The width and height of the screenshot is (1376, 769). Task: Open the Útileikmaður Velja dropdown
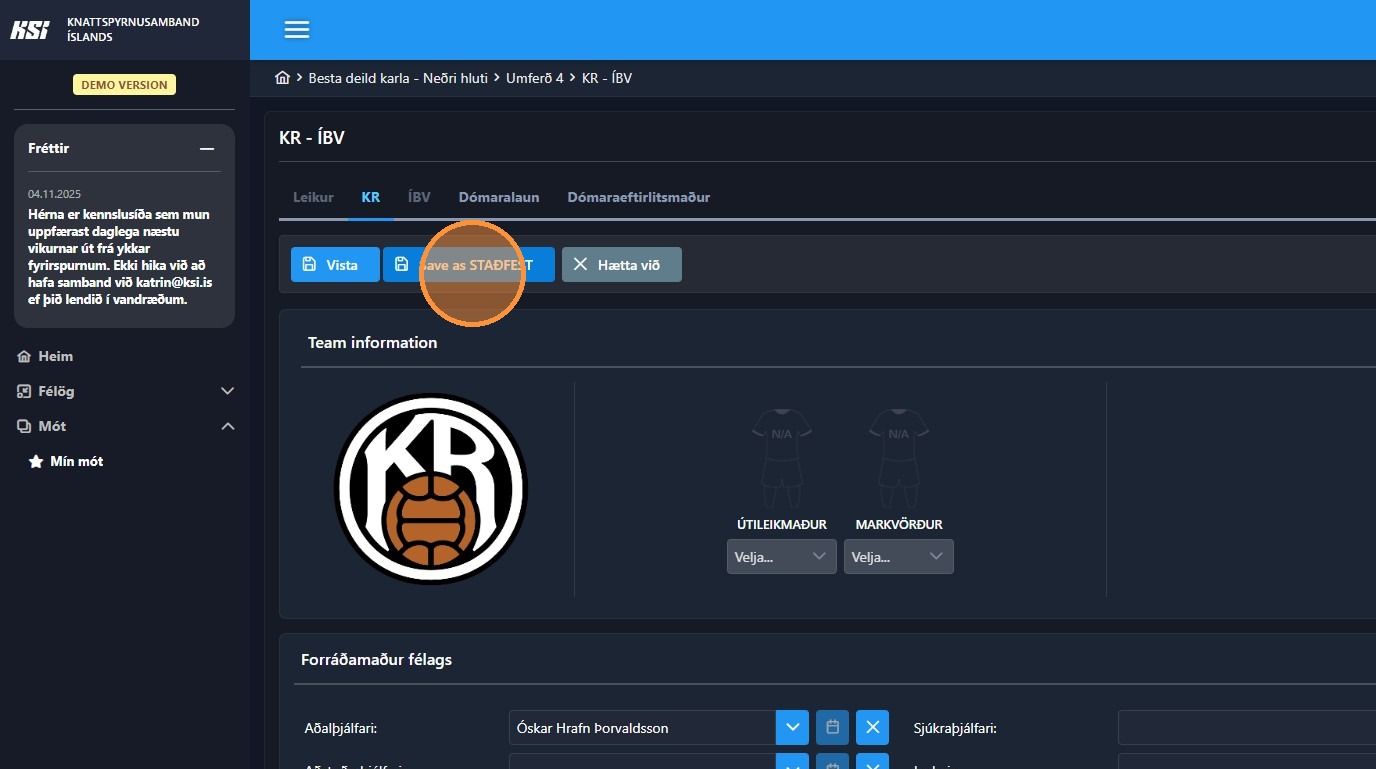[x=781, y=557]
